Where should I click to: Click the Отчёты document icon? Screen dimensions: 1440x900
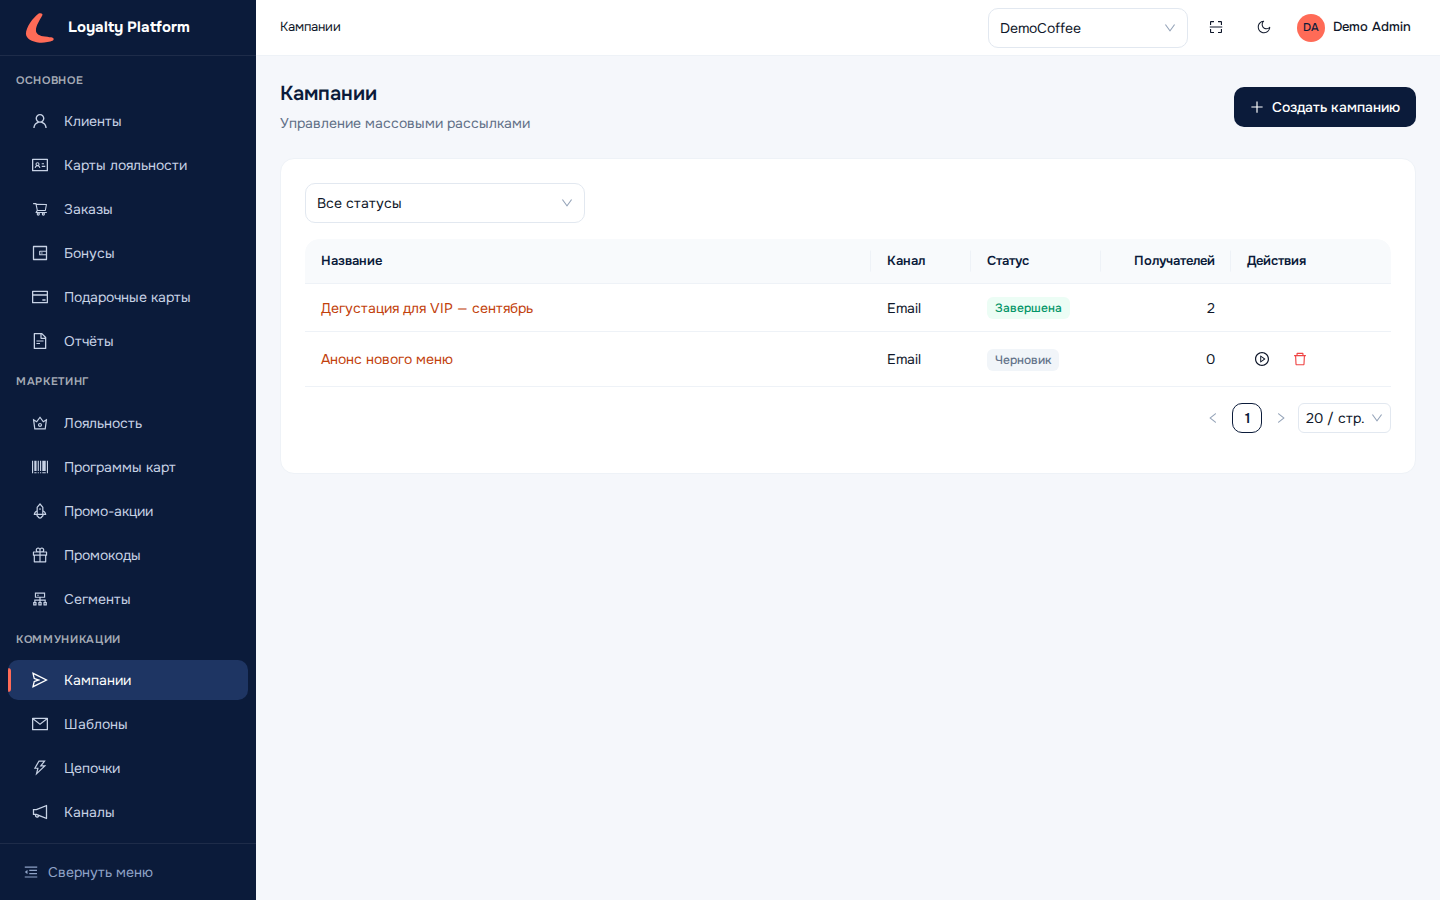point(40,341)
